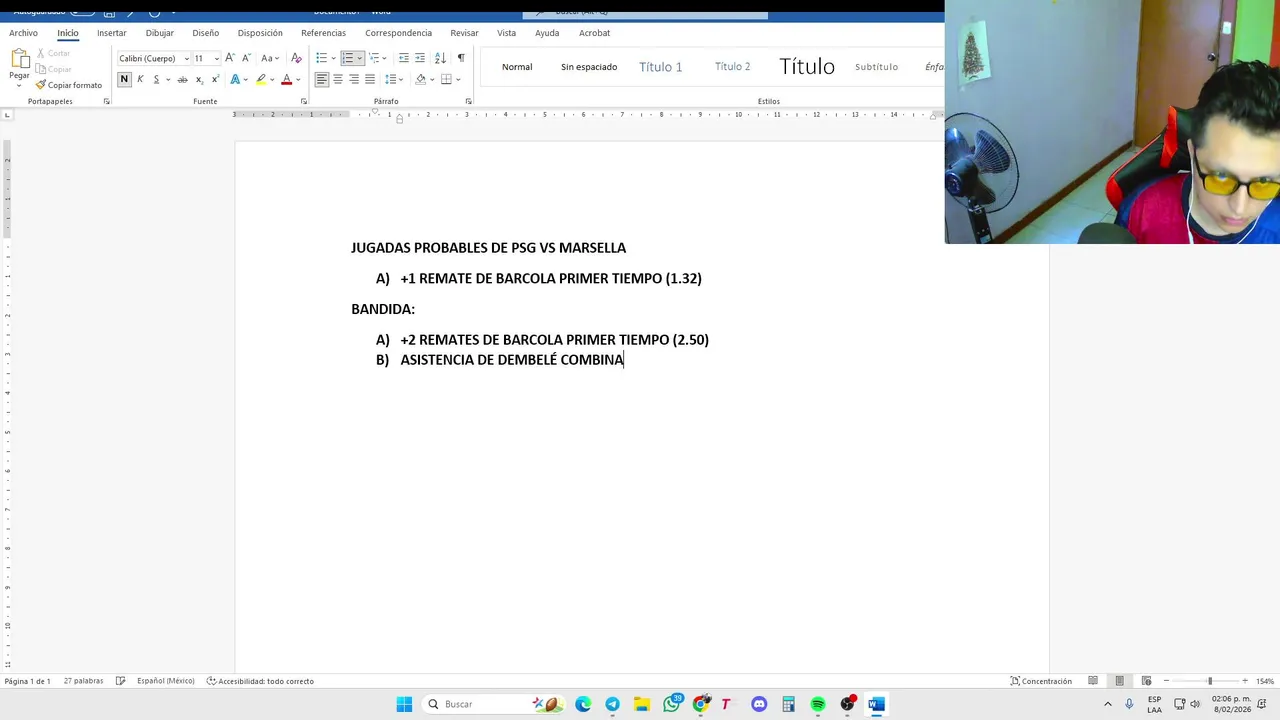Switch to Diseño tab
Image resolution: width=1280 pixels, height=720 pixels.
coord(205,33)
